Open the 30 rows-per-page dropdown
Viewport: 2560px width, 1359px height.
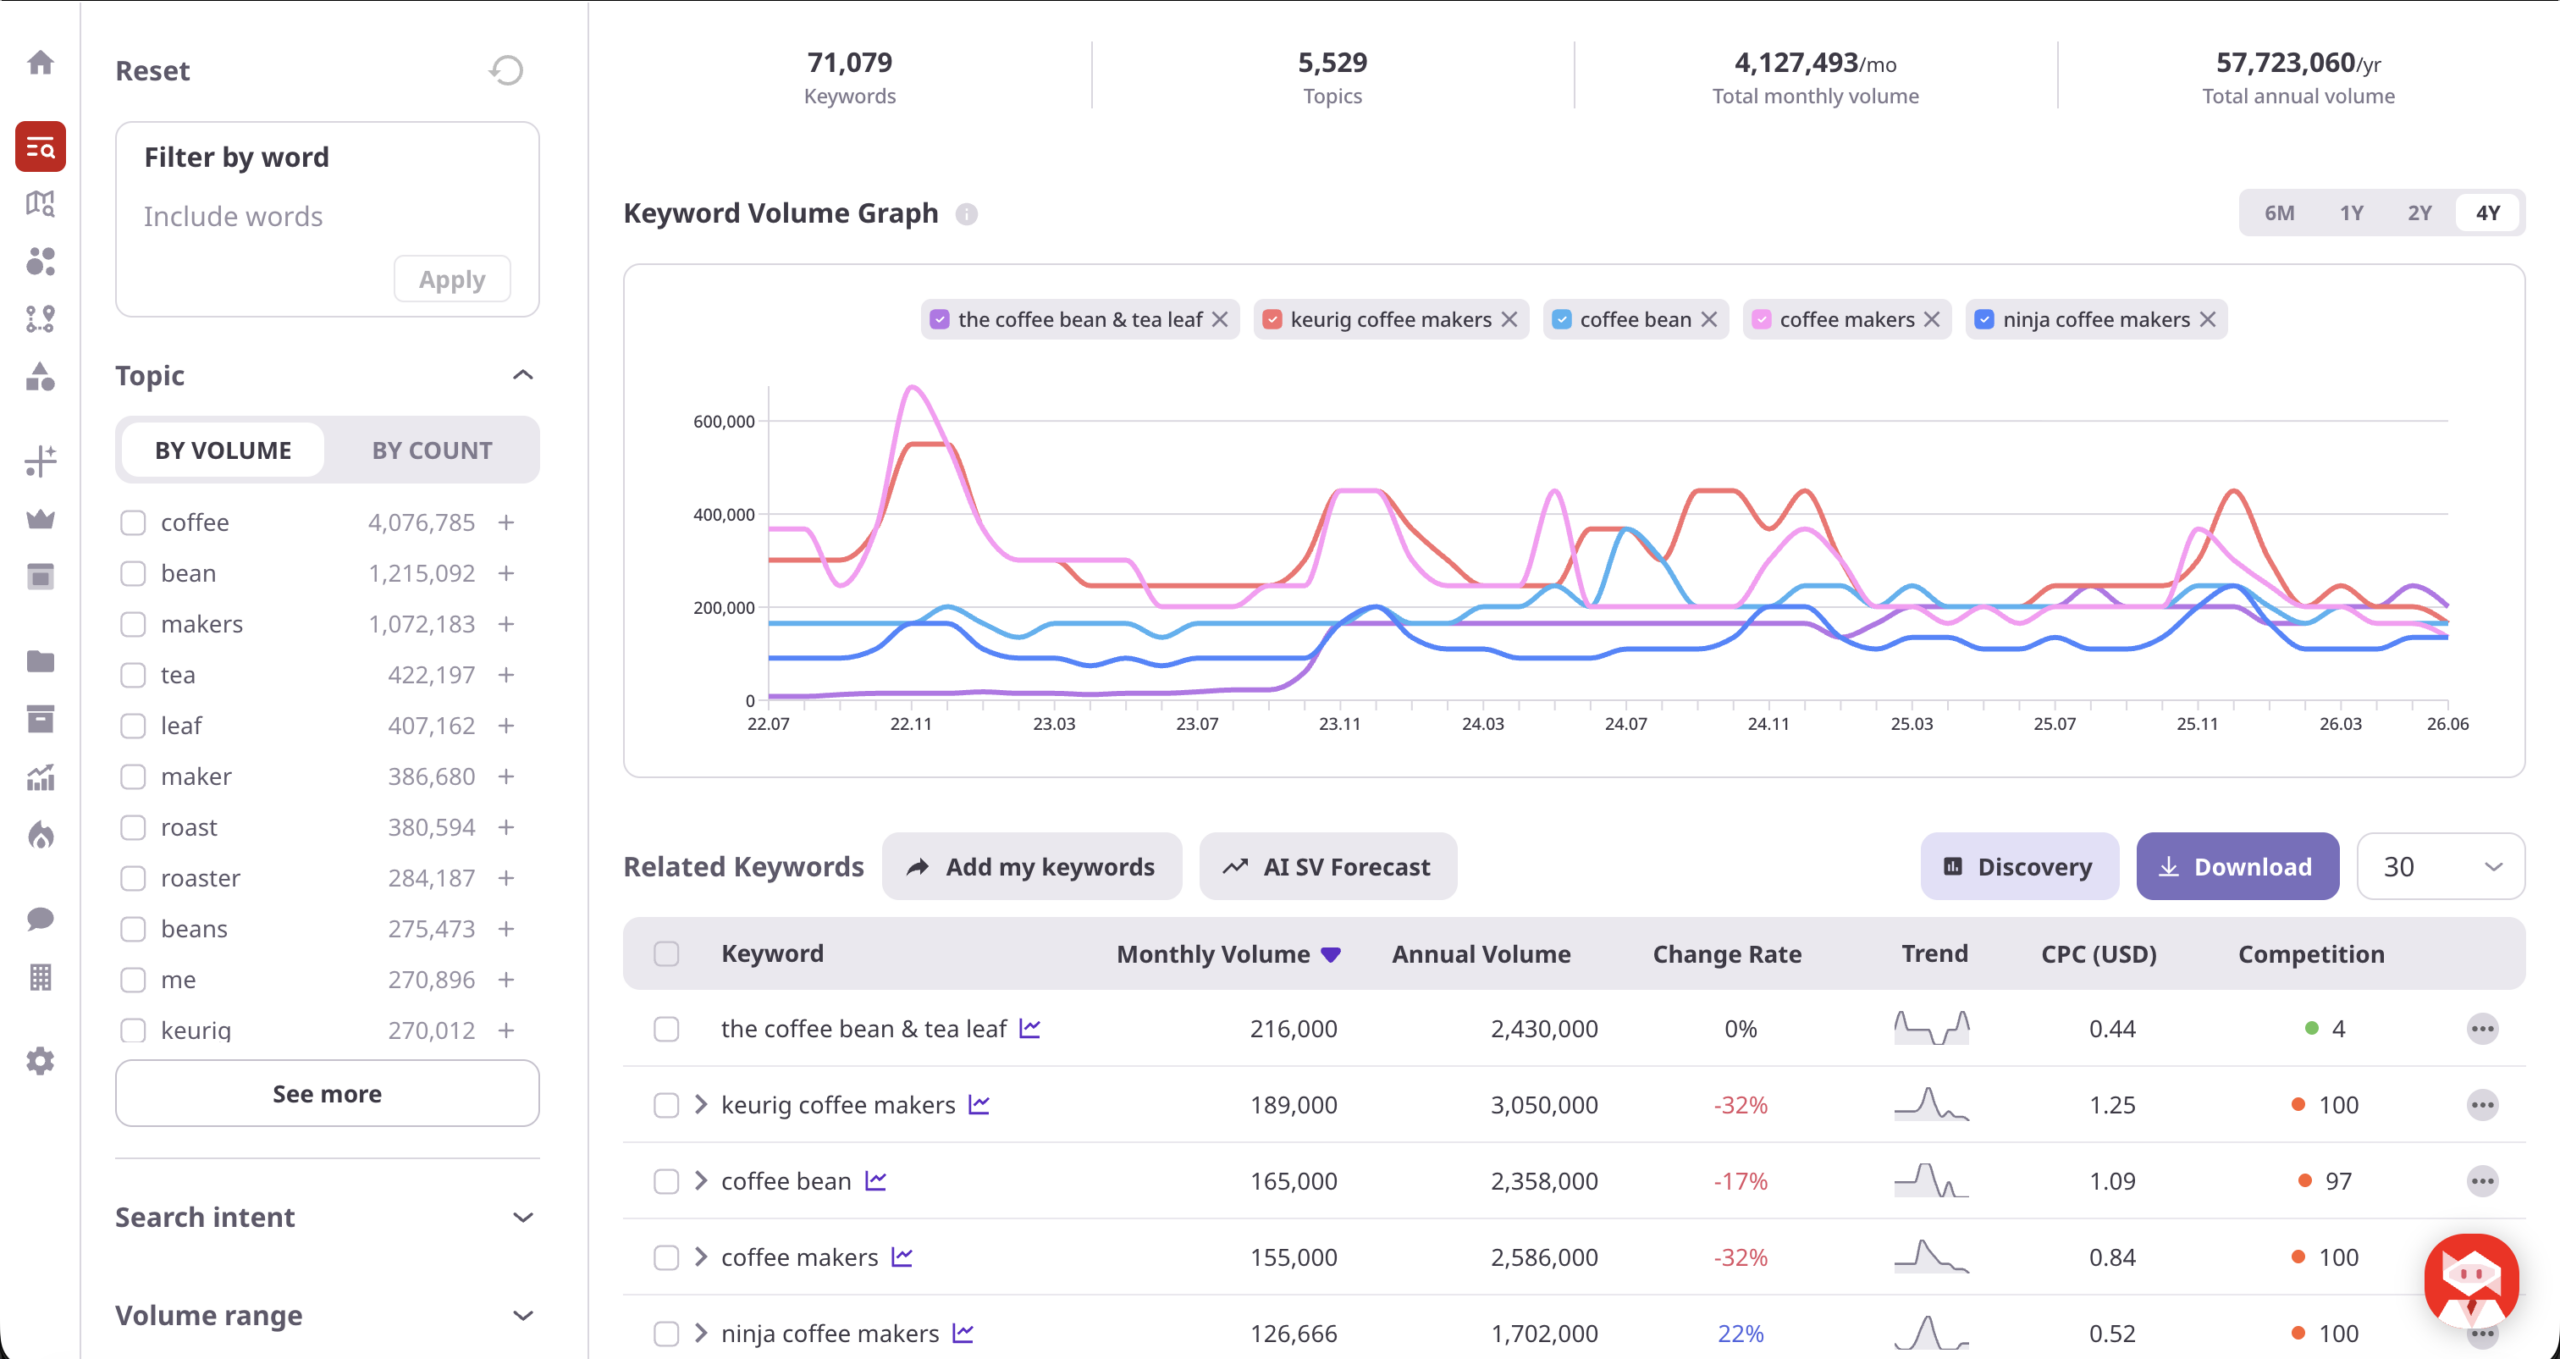[x=2440, y=866]
